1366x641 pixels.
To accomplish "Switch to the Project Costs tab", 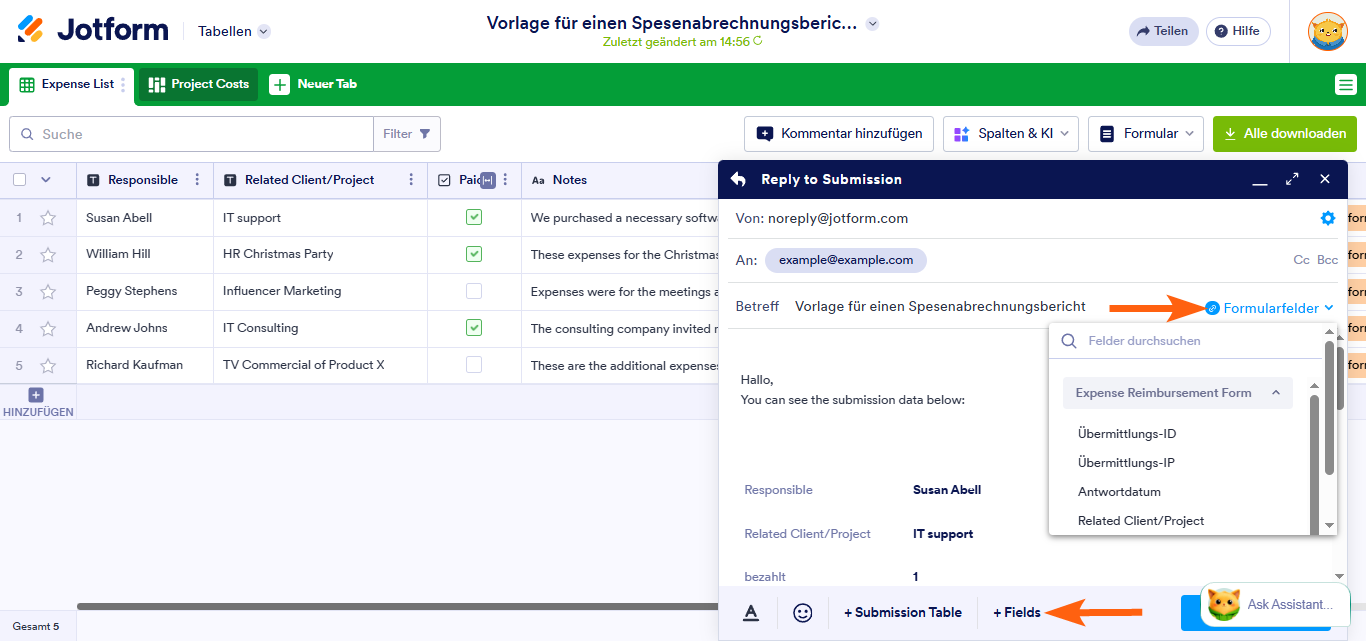I will (x=197, y=84).
